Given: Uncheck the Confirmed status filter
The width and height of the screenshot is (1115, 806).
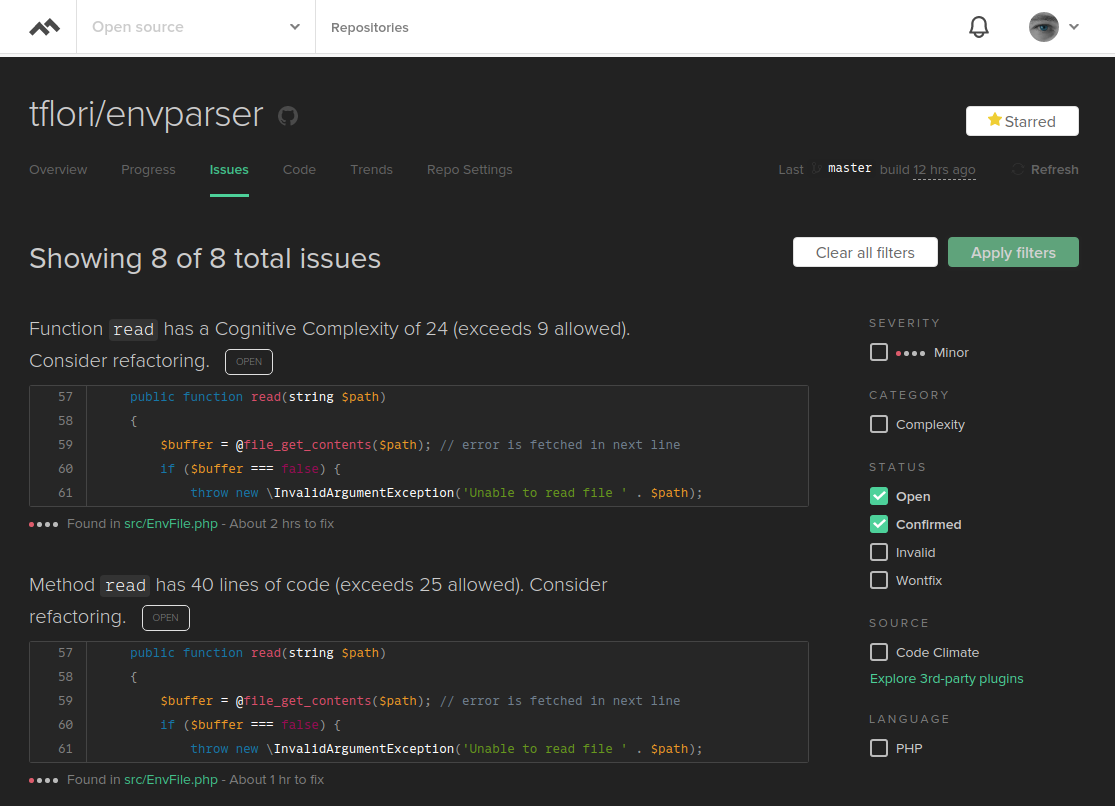Looking at the screenshot, I should tap(879, 524).
